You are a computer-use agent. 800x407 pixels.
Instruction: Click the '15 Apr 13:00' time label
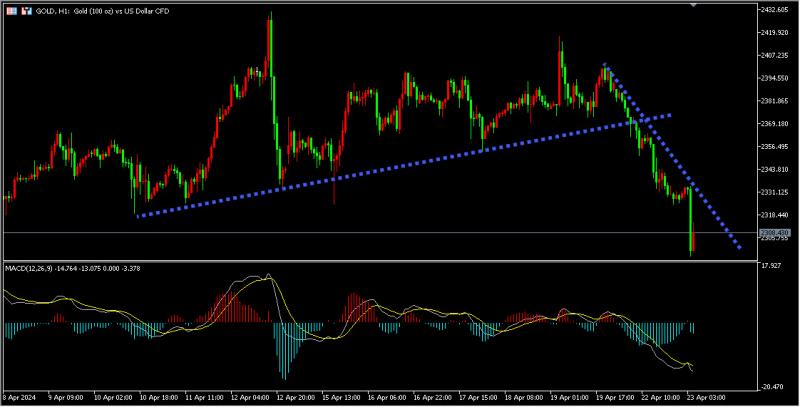(x=341, y=397)
